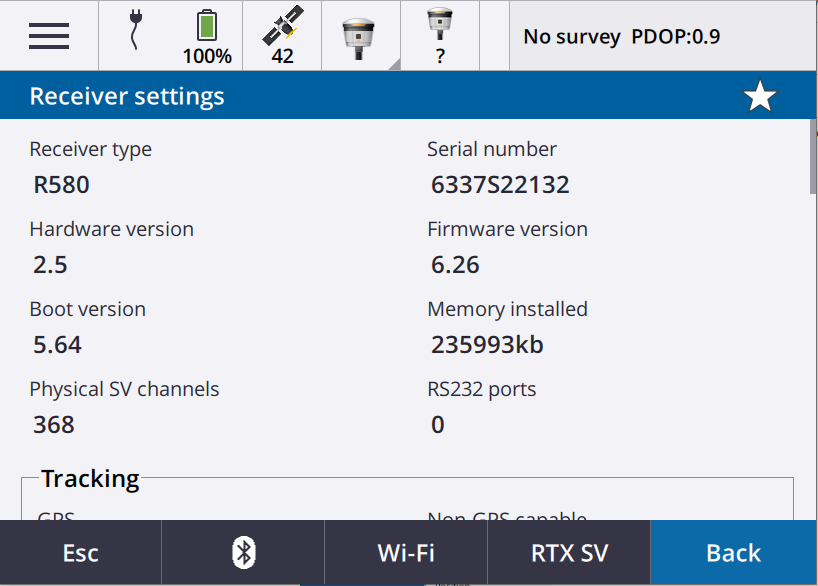Click the vertical scrollbar thumb

click(813, 157)
